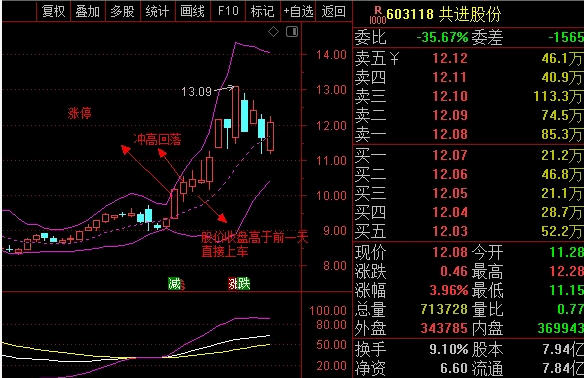Click 买五 price 12.03
The height and width of the screenshot is (378, 584).
coord(450,231)
